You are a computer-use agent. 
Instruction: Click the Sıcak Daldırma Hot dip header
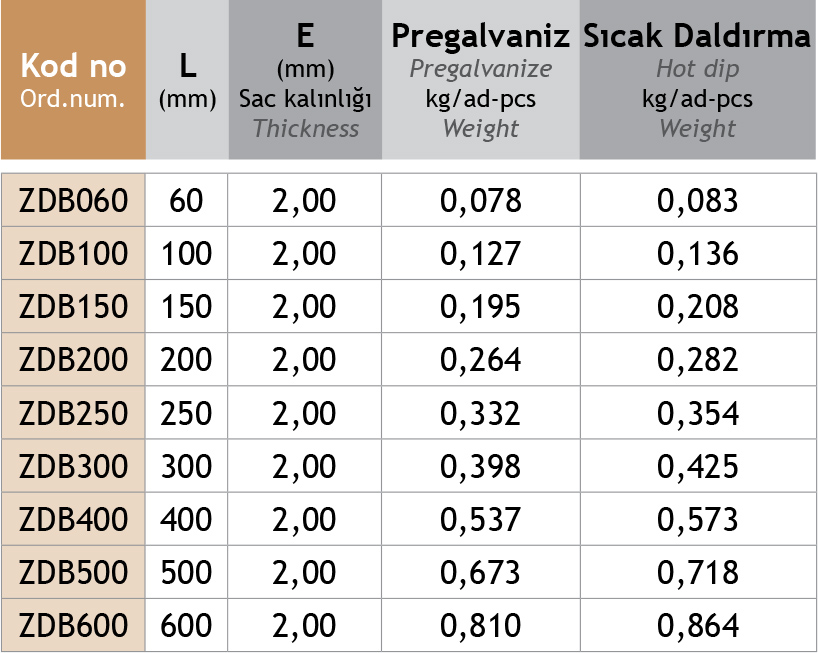point(697,80)
